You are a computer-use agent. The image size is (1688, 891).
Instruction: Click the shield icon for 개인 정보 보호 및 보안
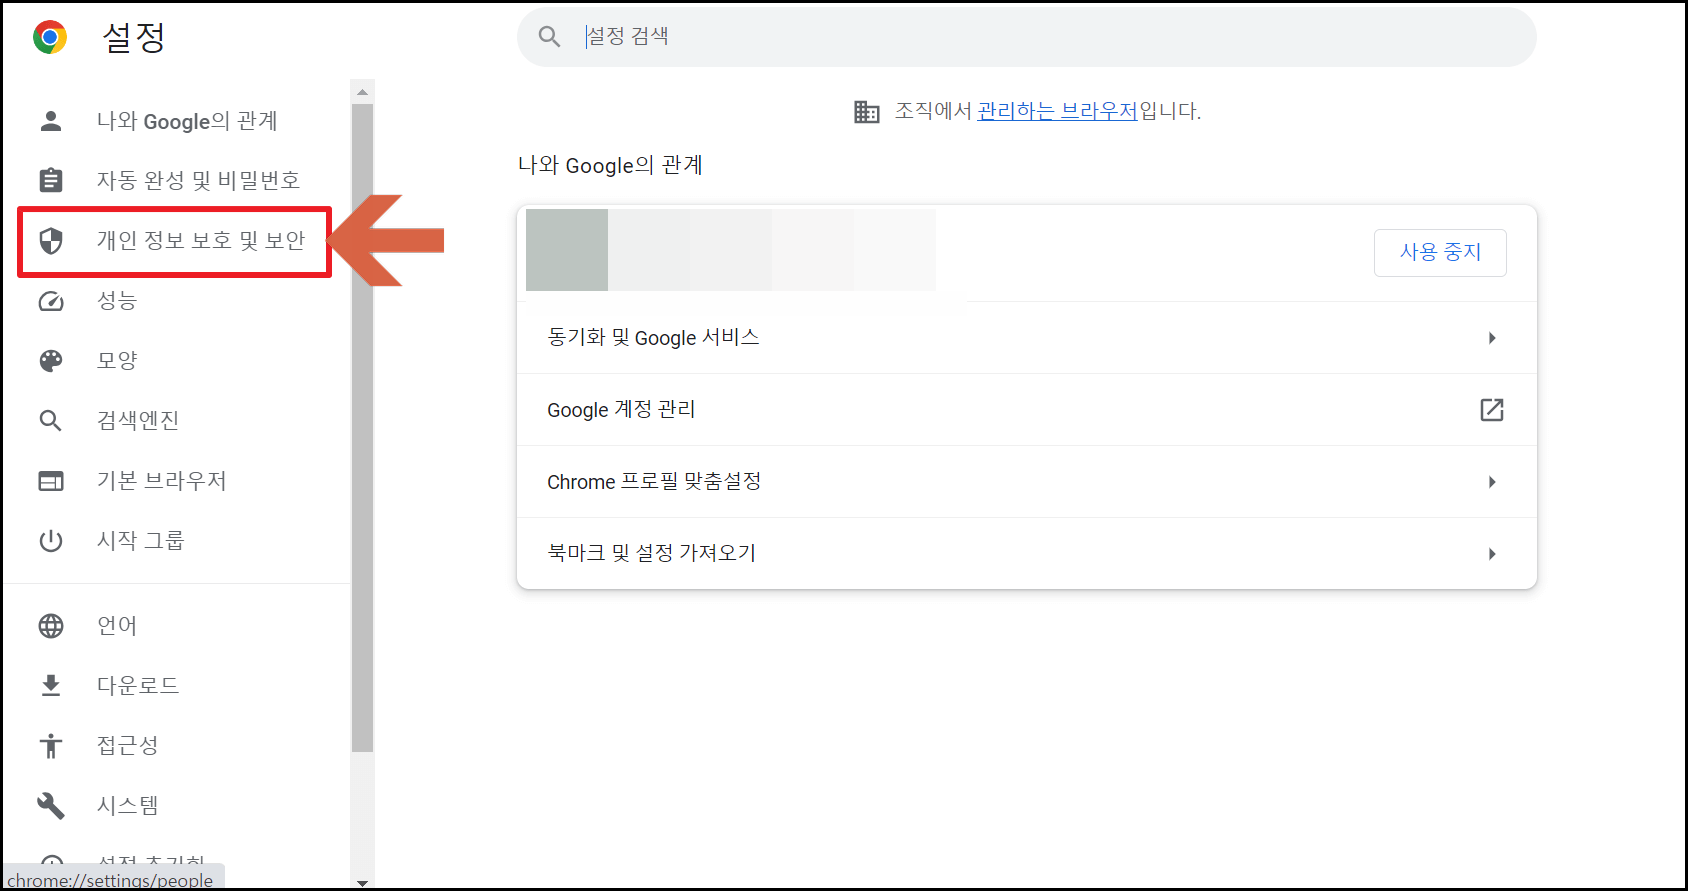51,240
